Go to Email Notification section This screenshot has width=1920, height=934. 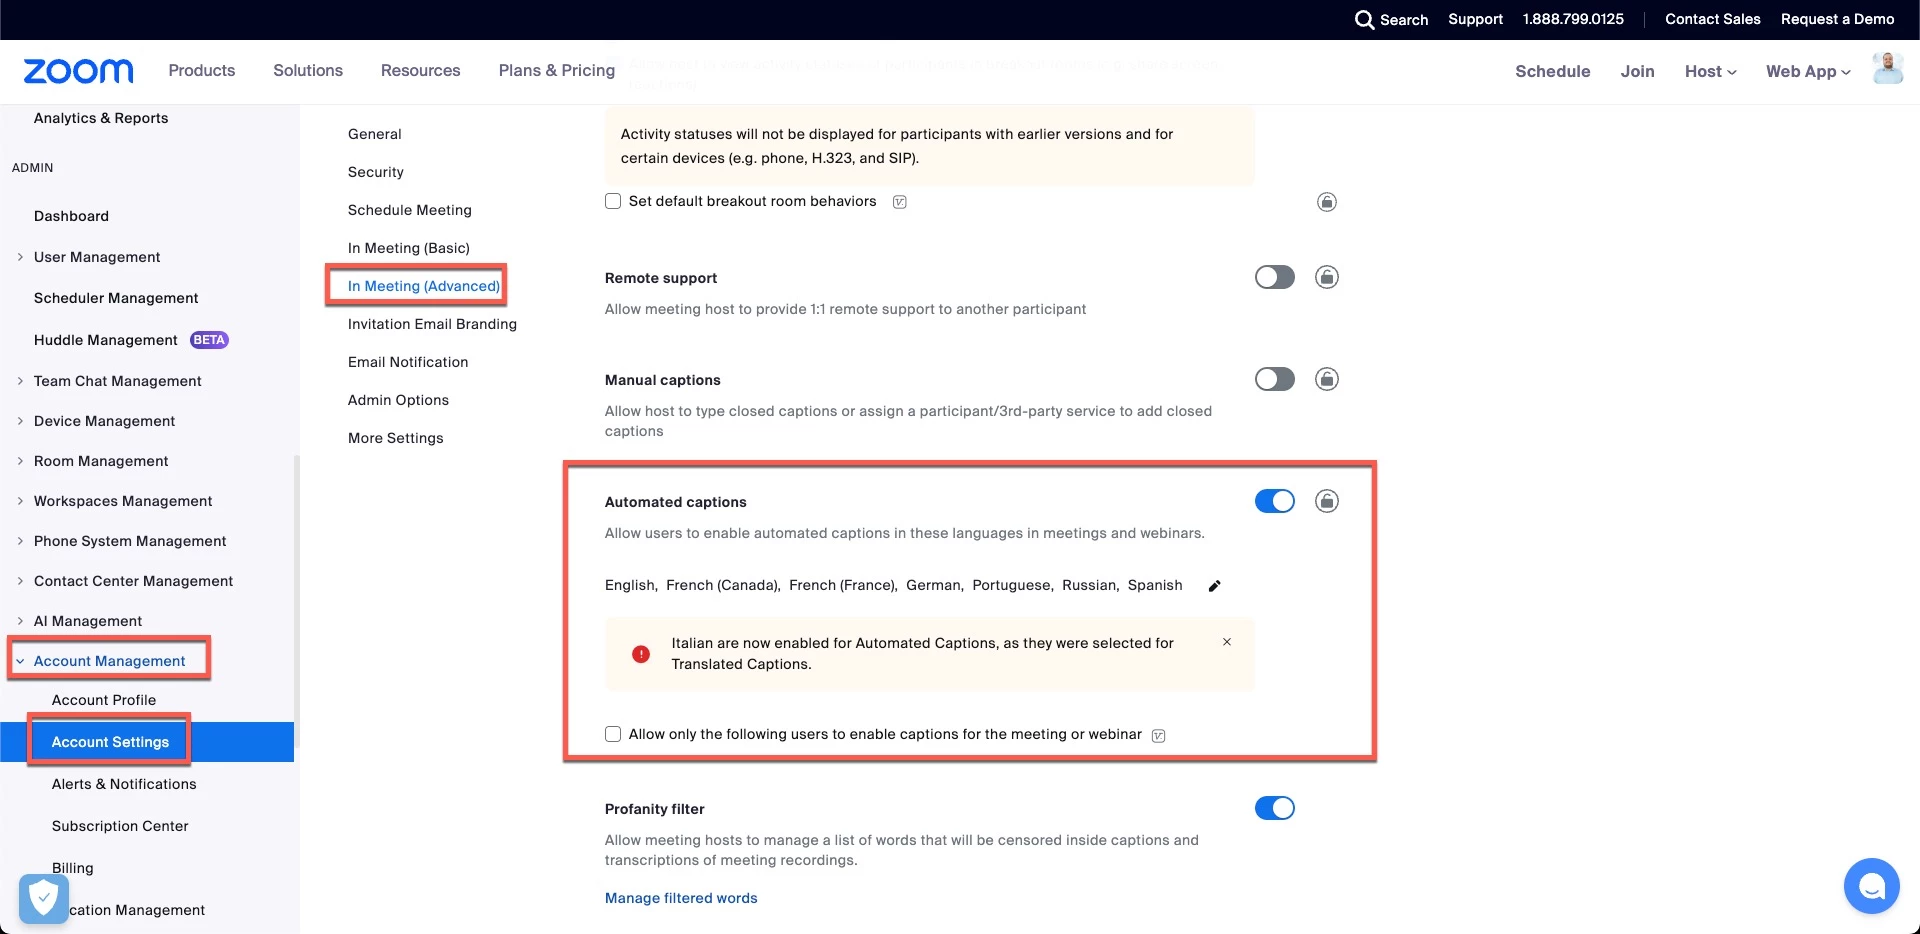point(408,362)
